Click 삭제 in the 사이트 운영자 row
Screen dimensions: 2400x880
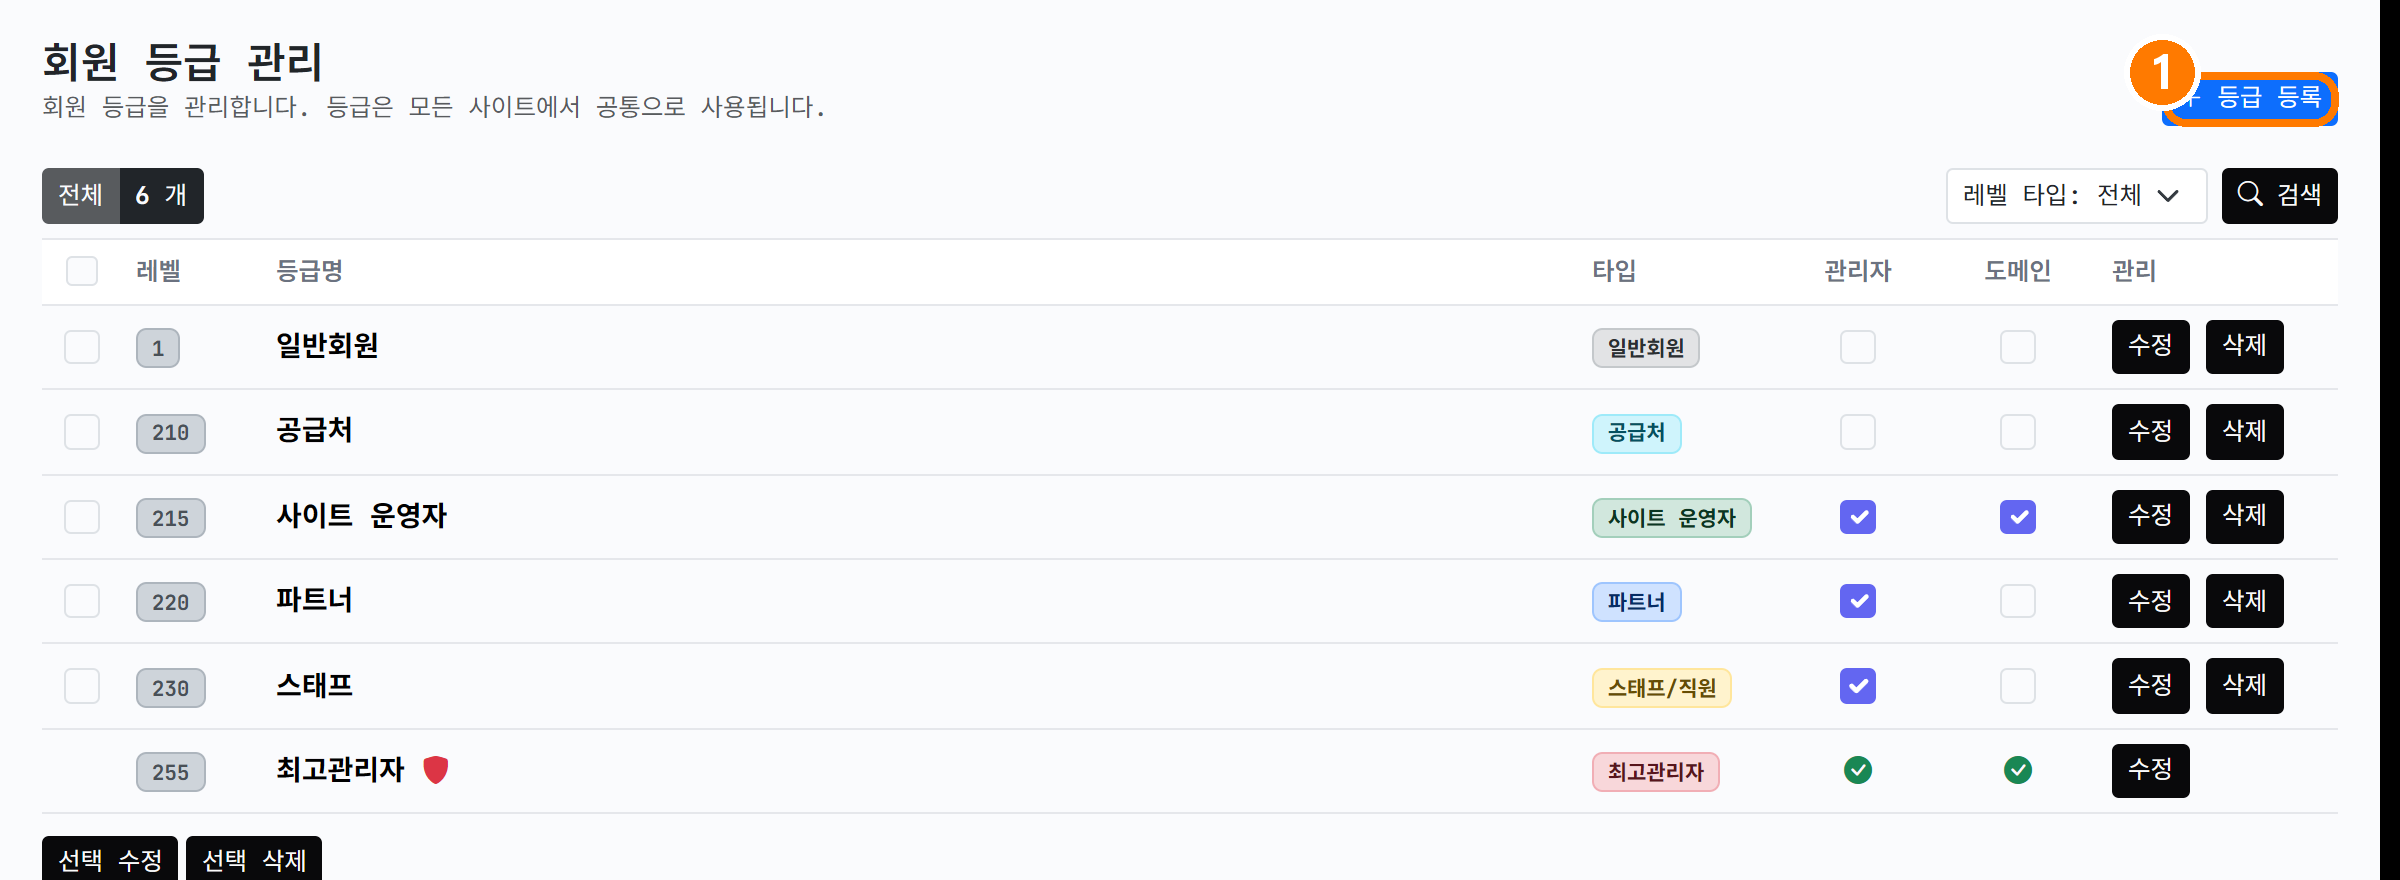click(x=2244, y=516)
